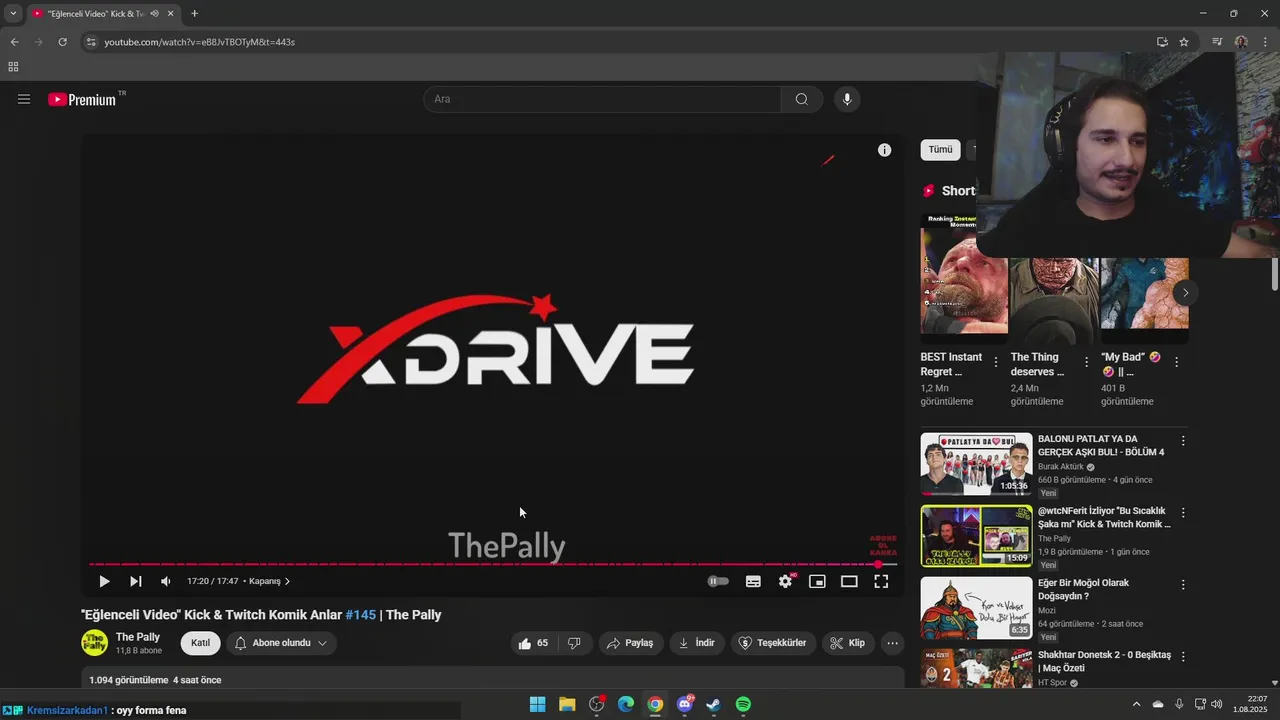The height and width of the screenshot is (720, 1280).
Task: Open menu for wtcNFerit İzliyor video
Action: [x=1183, y=513]
